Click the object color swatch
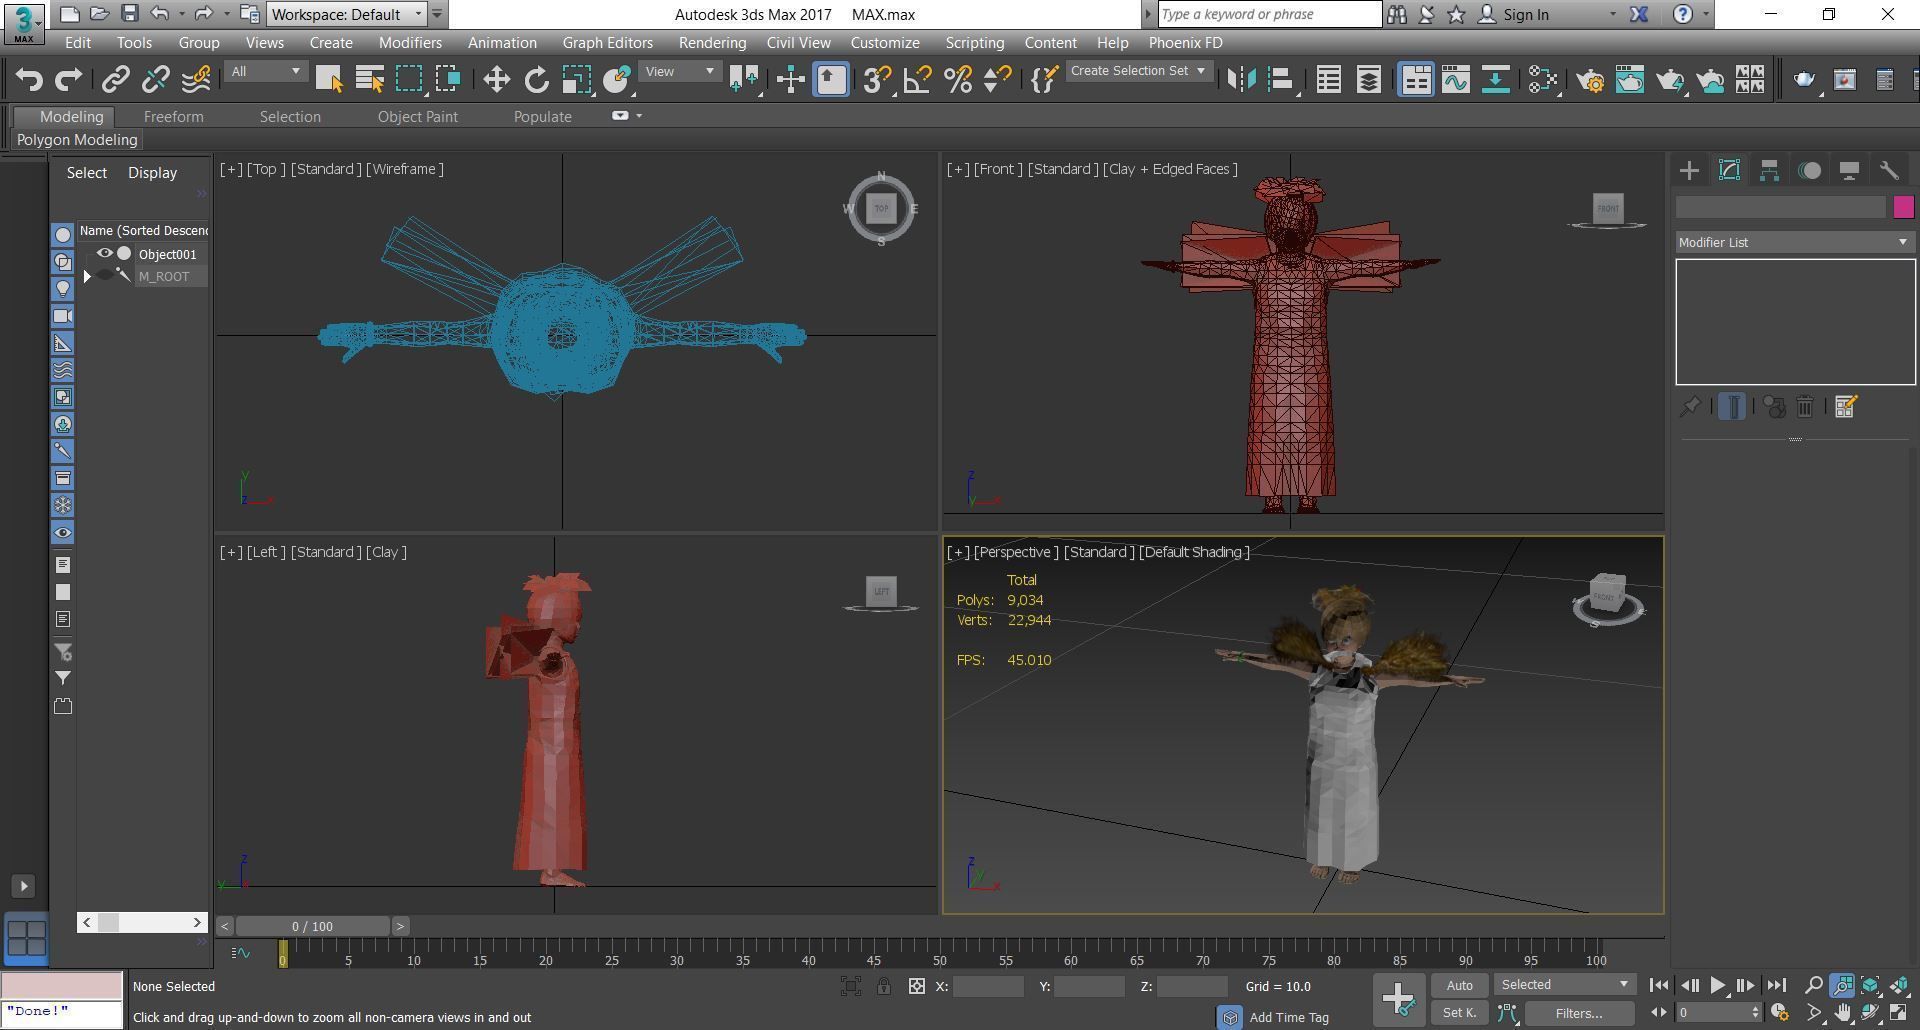 (x=1903, y=207)
